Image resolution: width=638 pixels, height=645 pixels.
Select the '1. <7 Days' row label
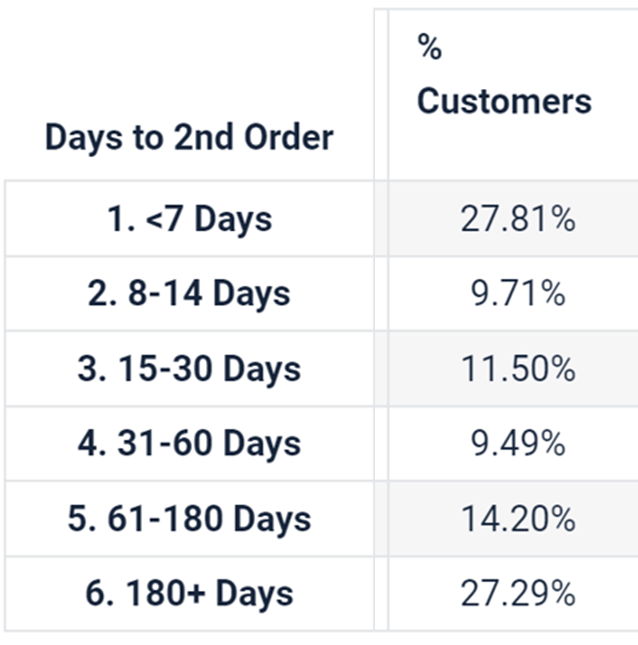coord(189,219)
